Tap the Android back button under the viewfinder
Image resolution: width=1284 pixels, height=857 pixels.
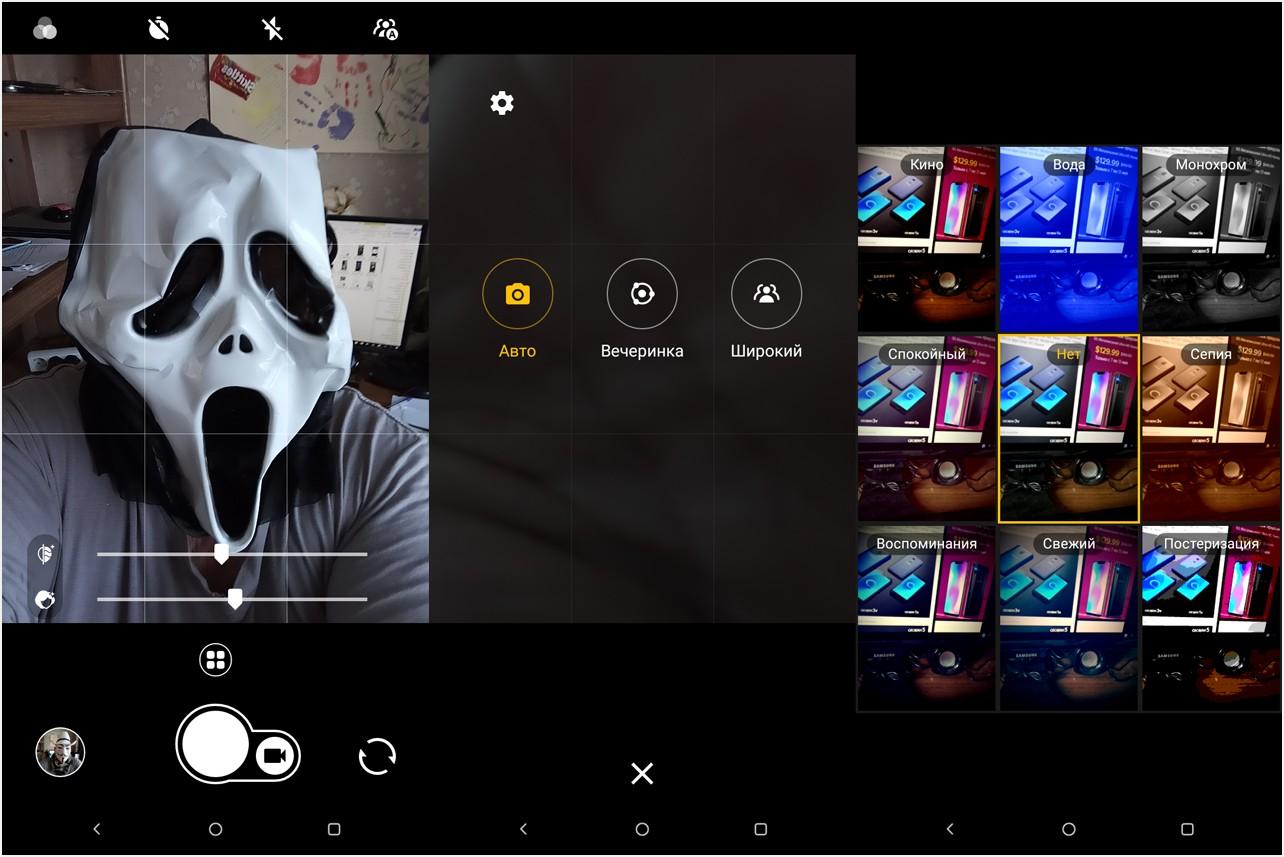(97, 829)
